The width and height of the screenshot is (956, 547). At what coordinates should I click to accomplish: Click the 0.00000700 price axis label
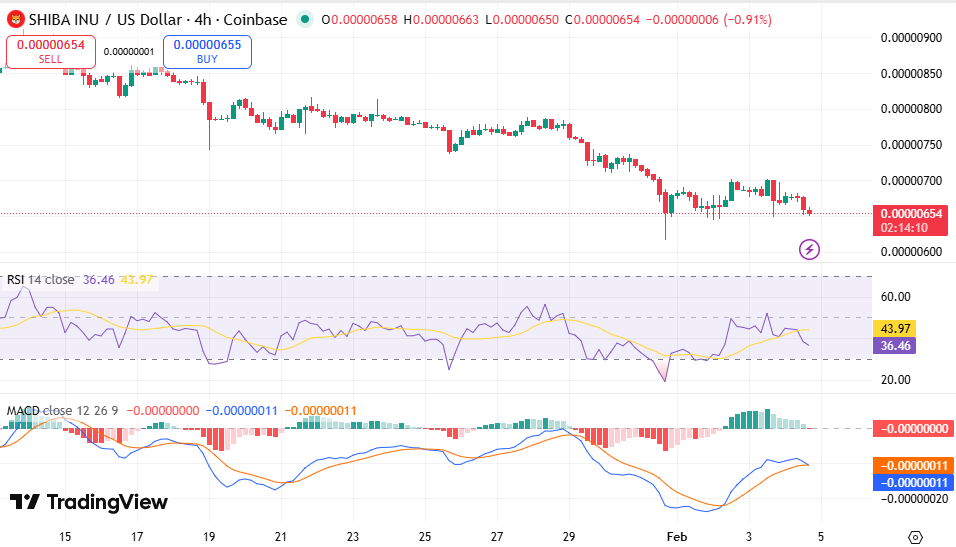[911, 181]
